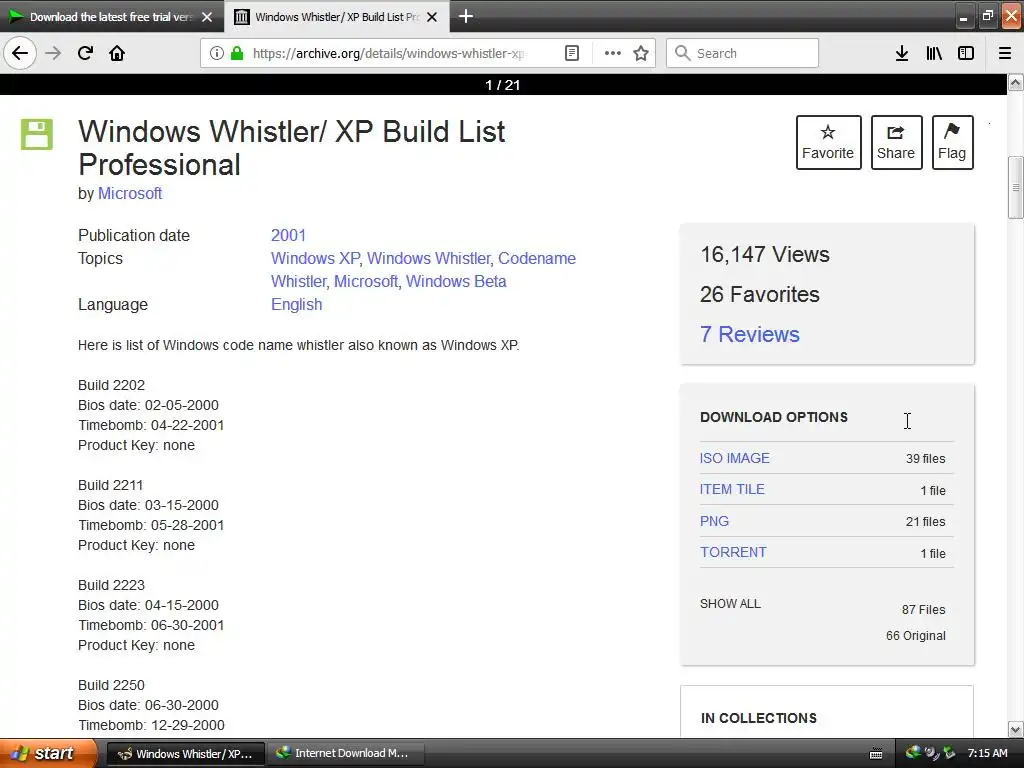Viewport: 1024px width, 768px height.
Task: Focus the browser Search box
Action: pyautogui.click(x=743, y=53)
